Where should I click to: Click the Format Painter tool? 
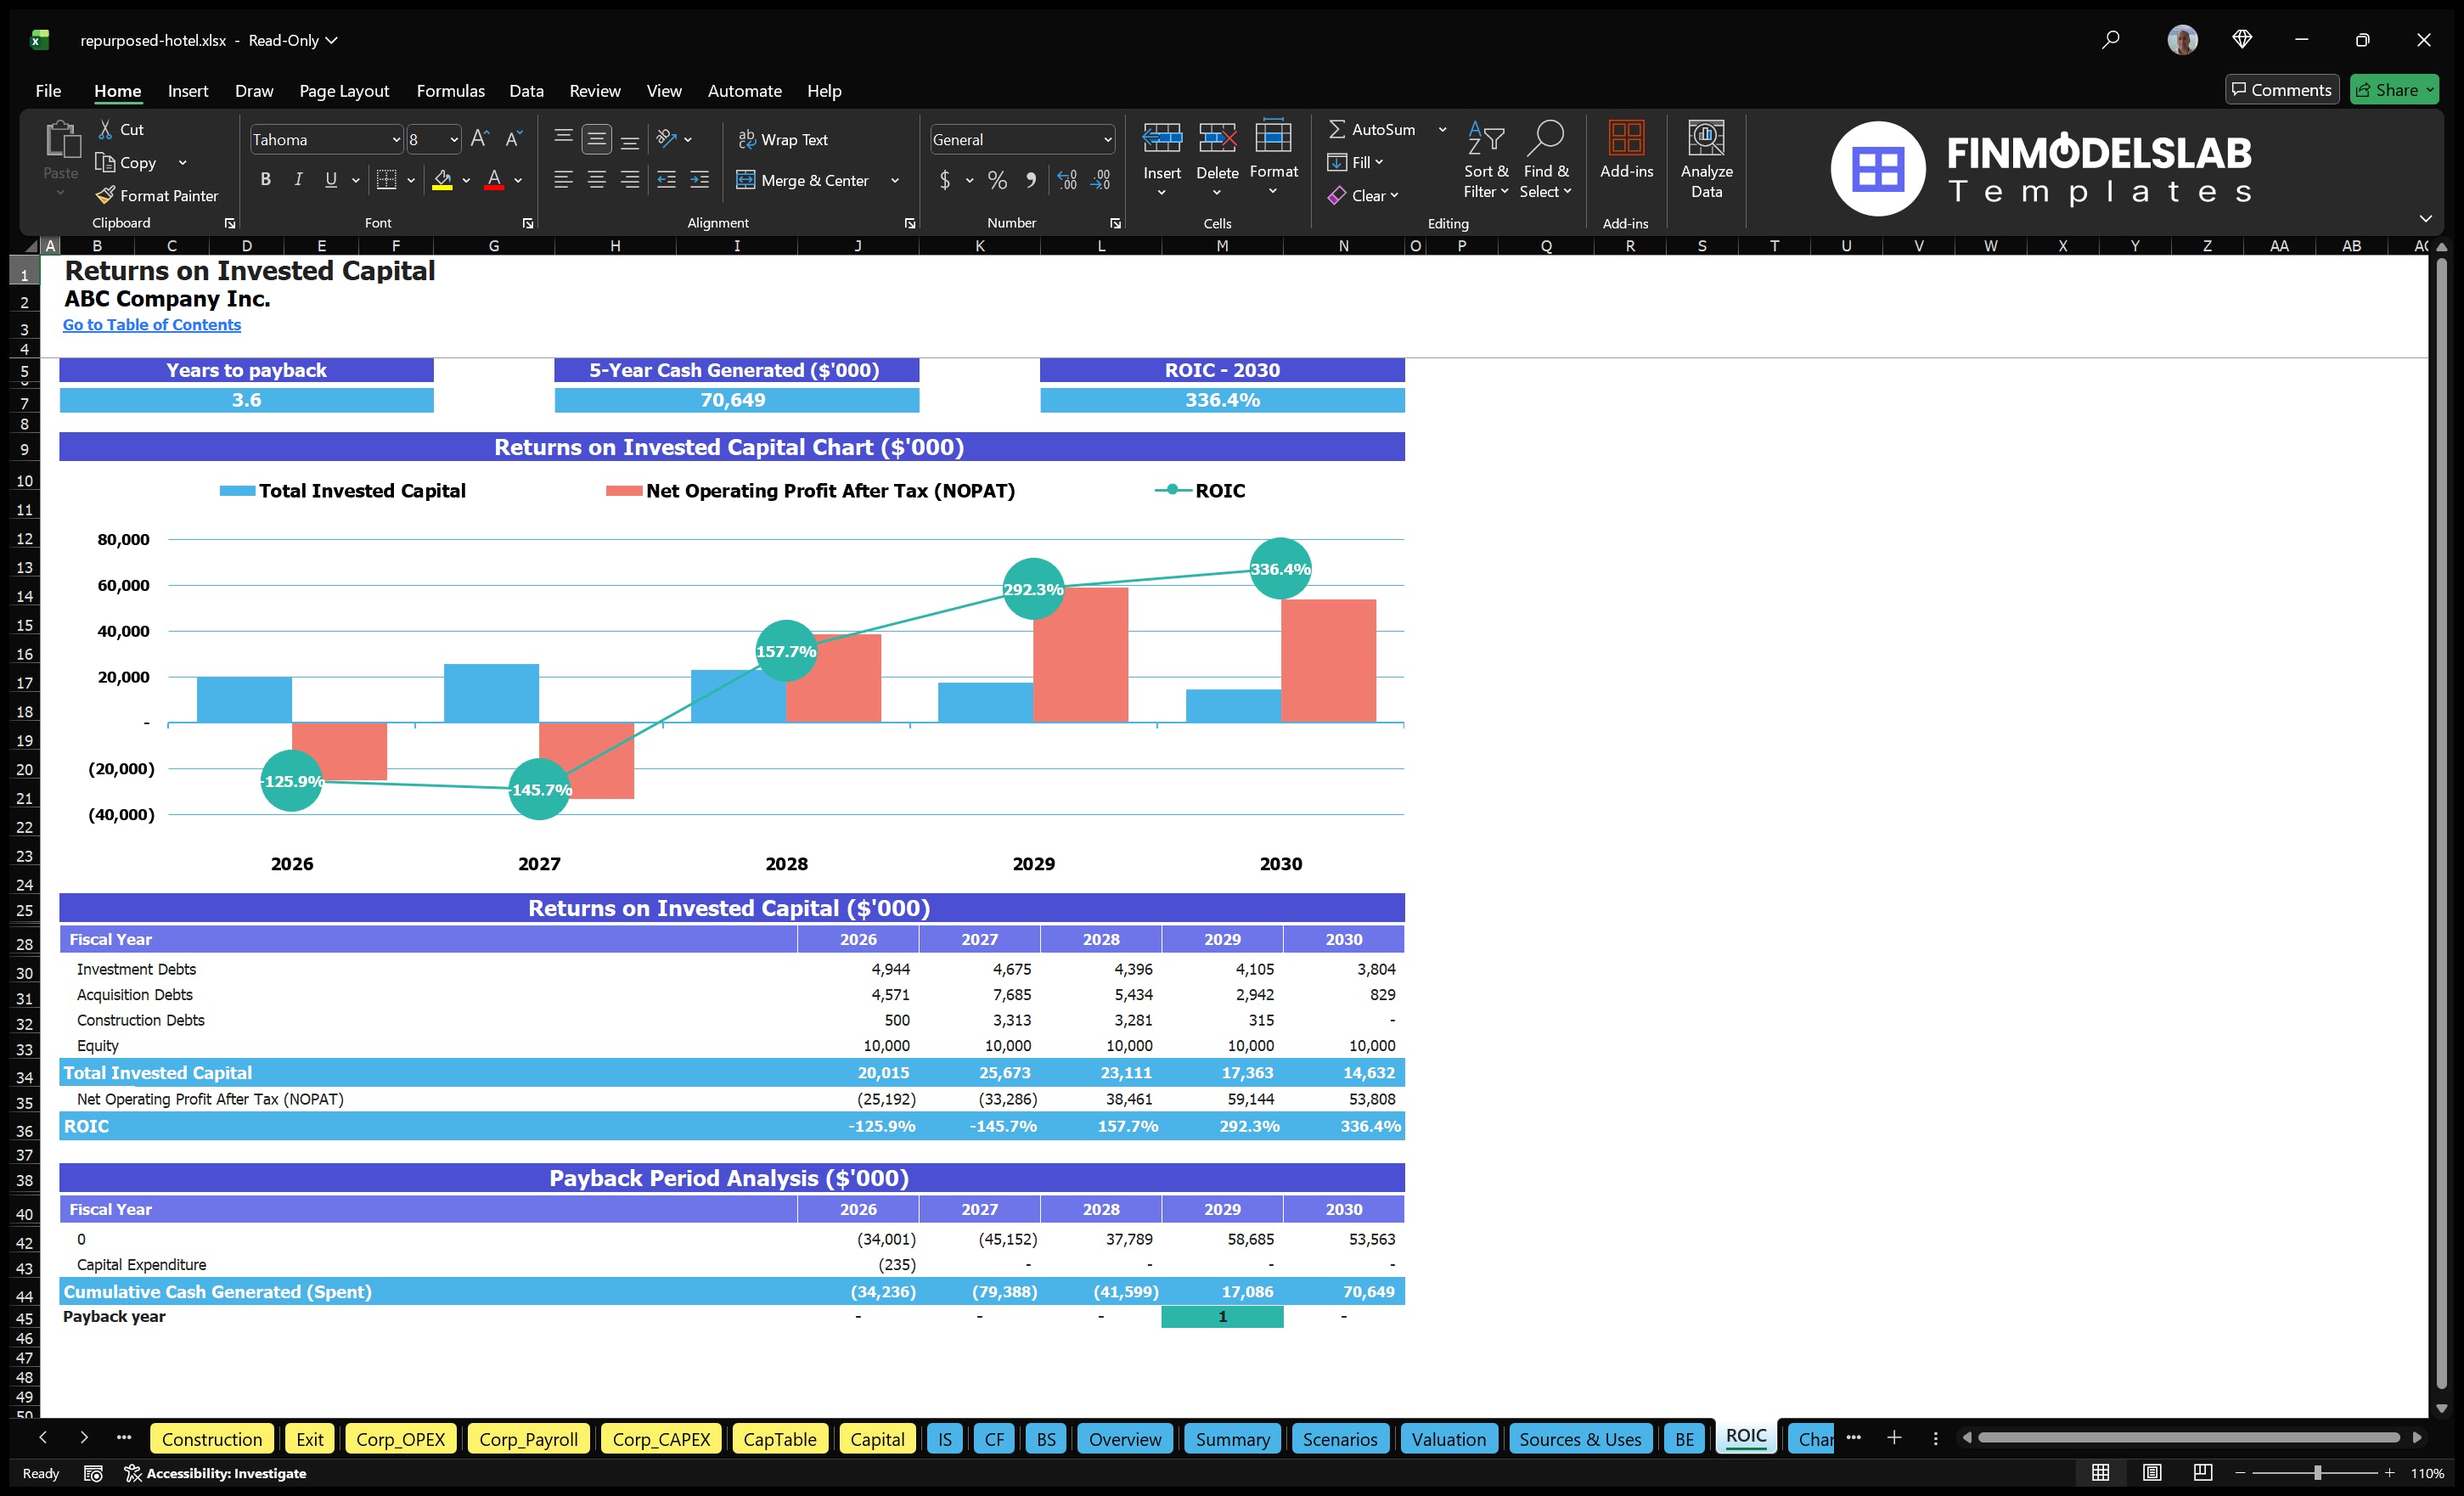(157, 195)
